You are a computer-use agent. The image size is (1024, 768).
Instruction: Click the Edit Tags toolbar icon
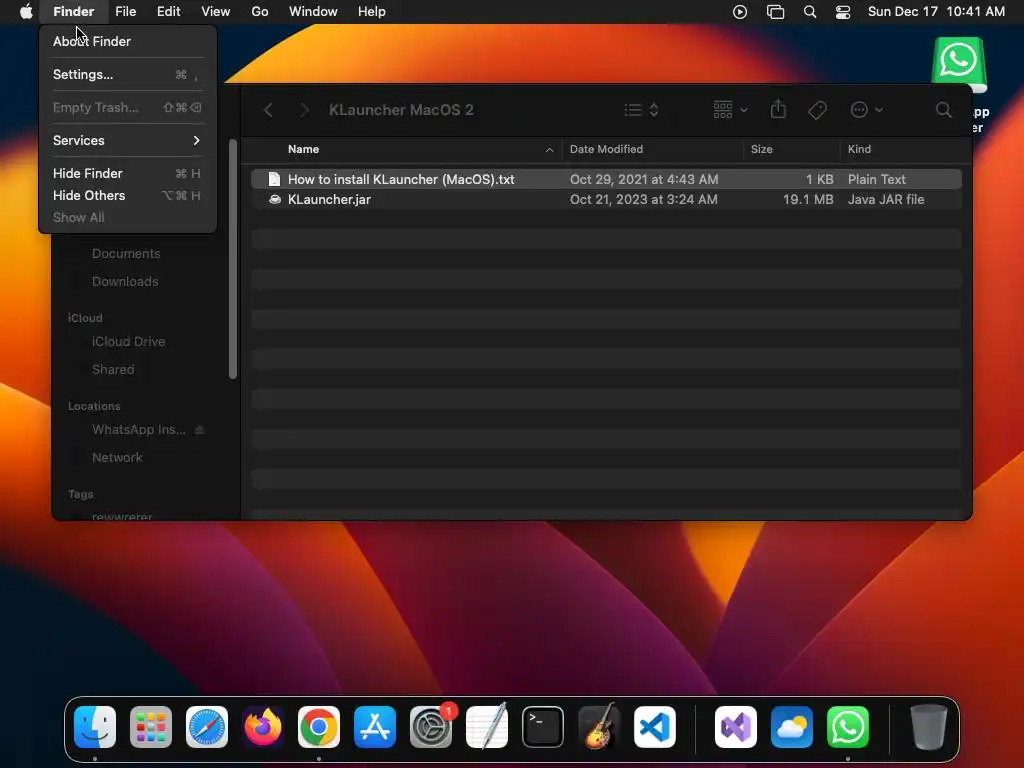[818, 110]
